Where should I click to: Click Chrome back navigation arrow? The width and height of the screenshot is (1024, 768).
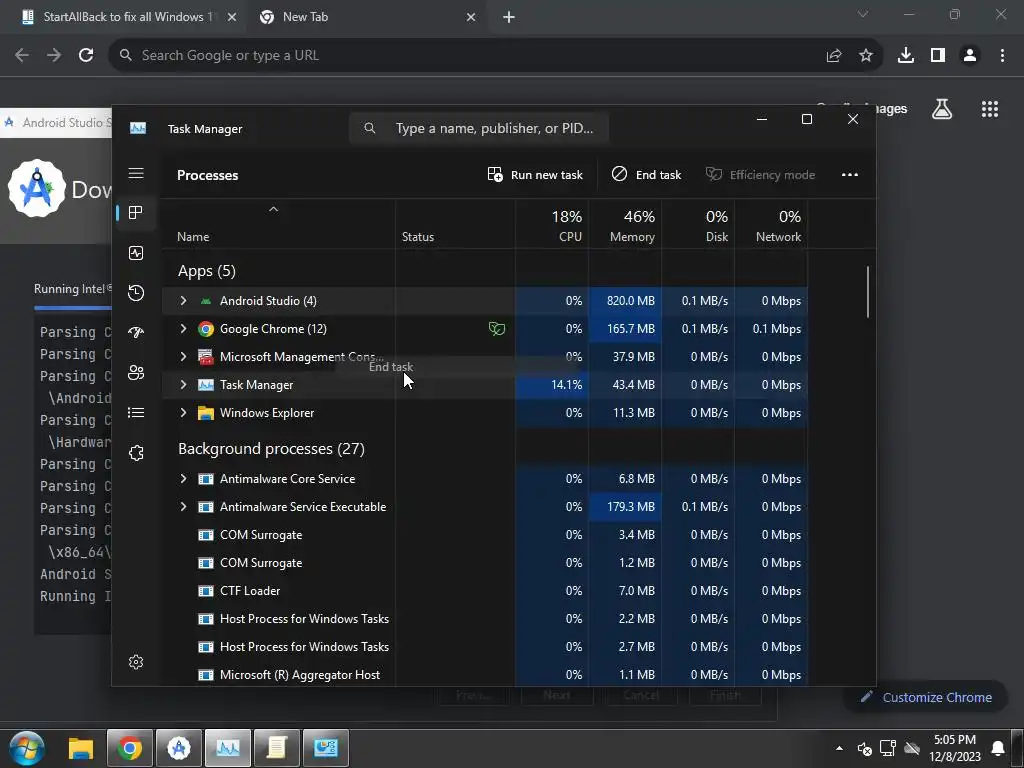[x=22, y=55]
